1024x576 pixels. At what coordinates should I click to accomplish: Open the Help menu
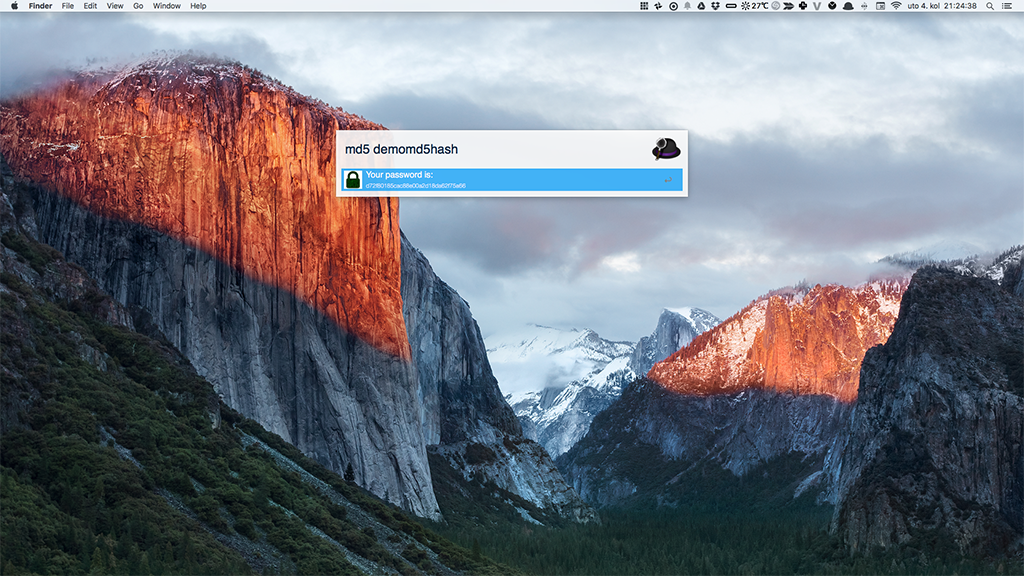click(198, 6)
